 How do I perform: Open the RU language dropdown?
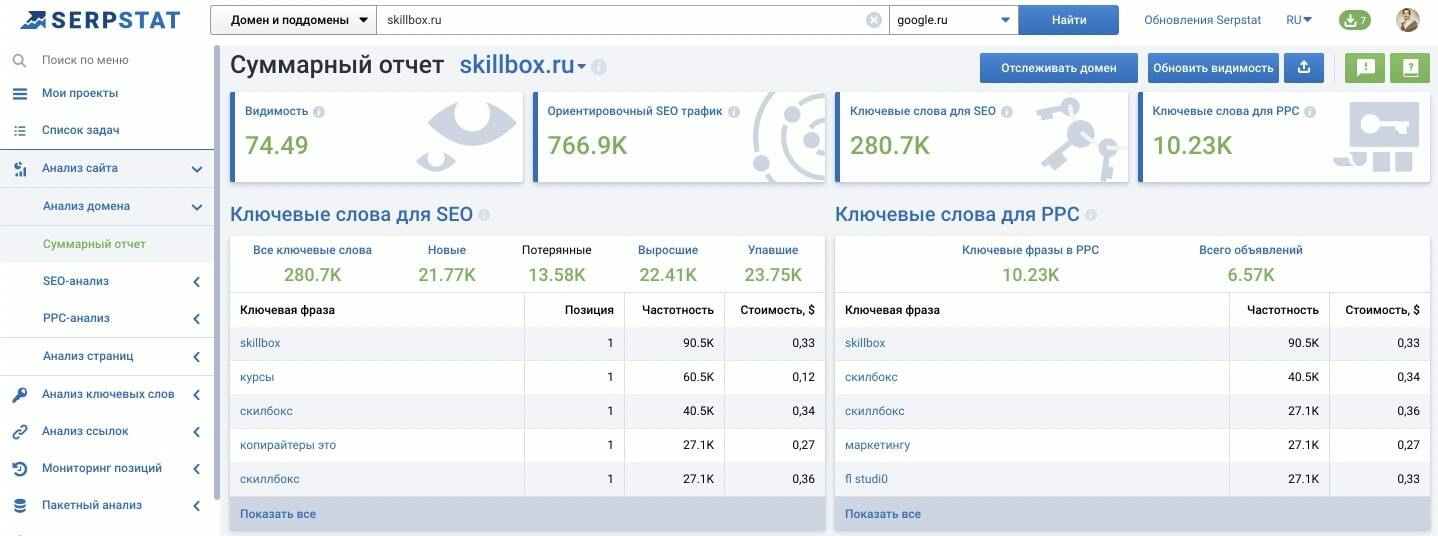1299,20
